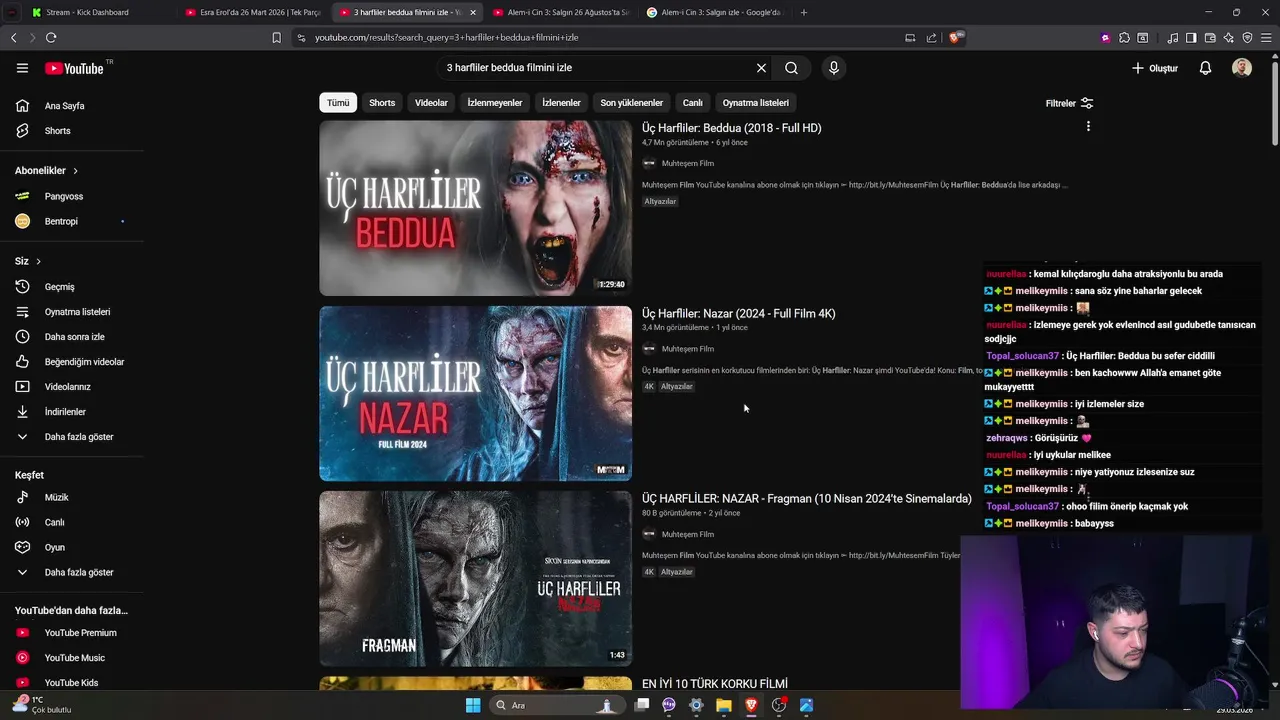Reload the page
Image resolution: width=1280 pixels, height=720 pixels.
click(x=51, y=37)
